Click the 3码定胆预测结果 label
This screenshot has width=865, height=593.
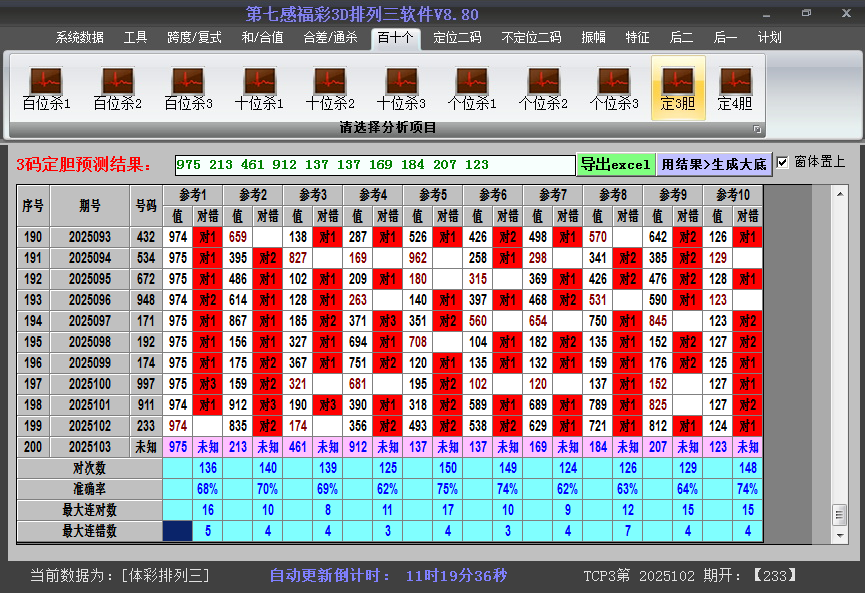click(84, 164)
